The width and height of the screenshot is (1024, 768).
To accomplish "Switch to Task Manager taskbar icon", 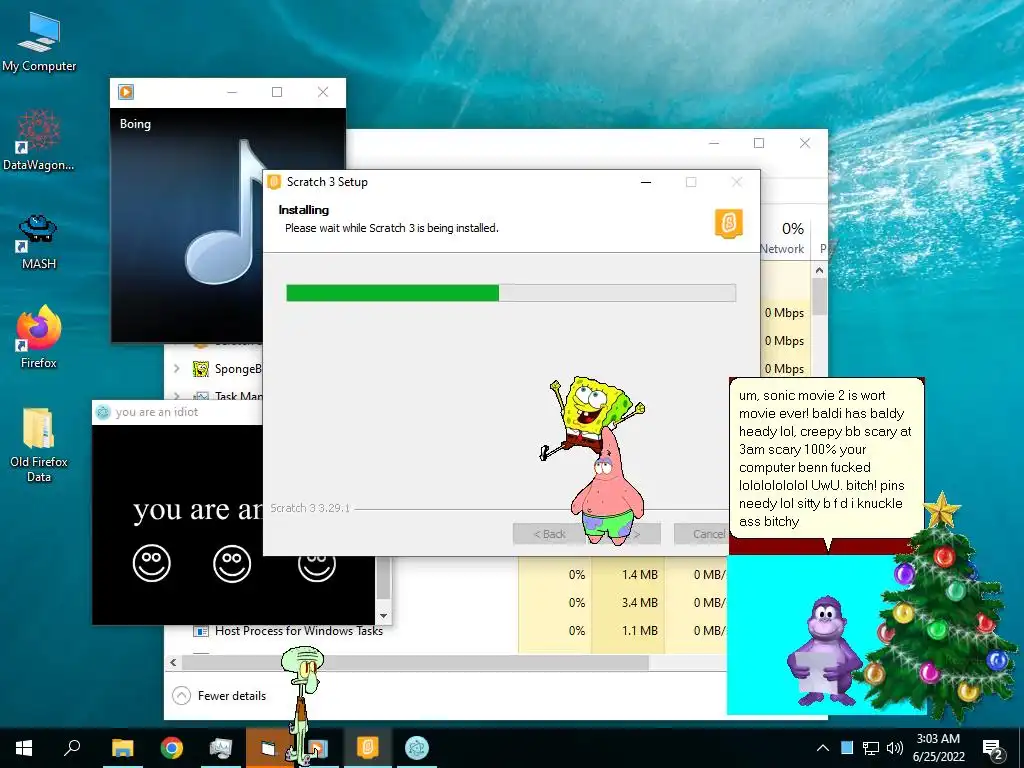I will tap(221, 748).
